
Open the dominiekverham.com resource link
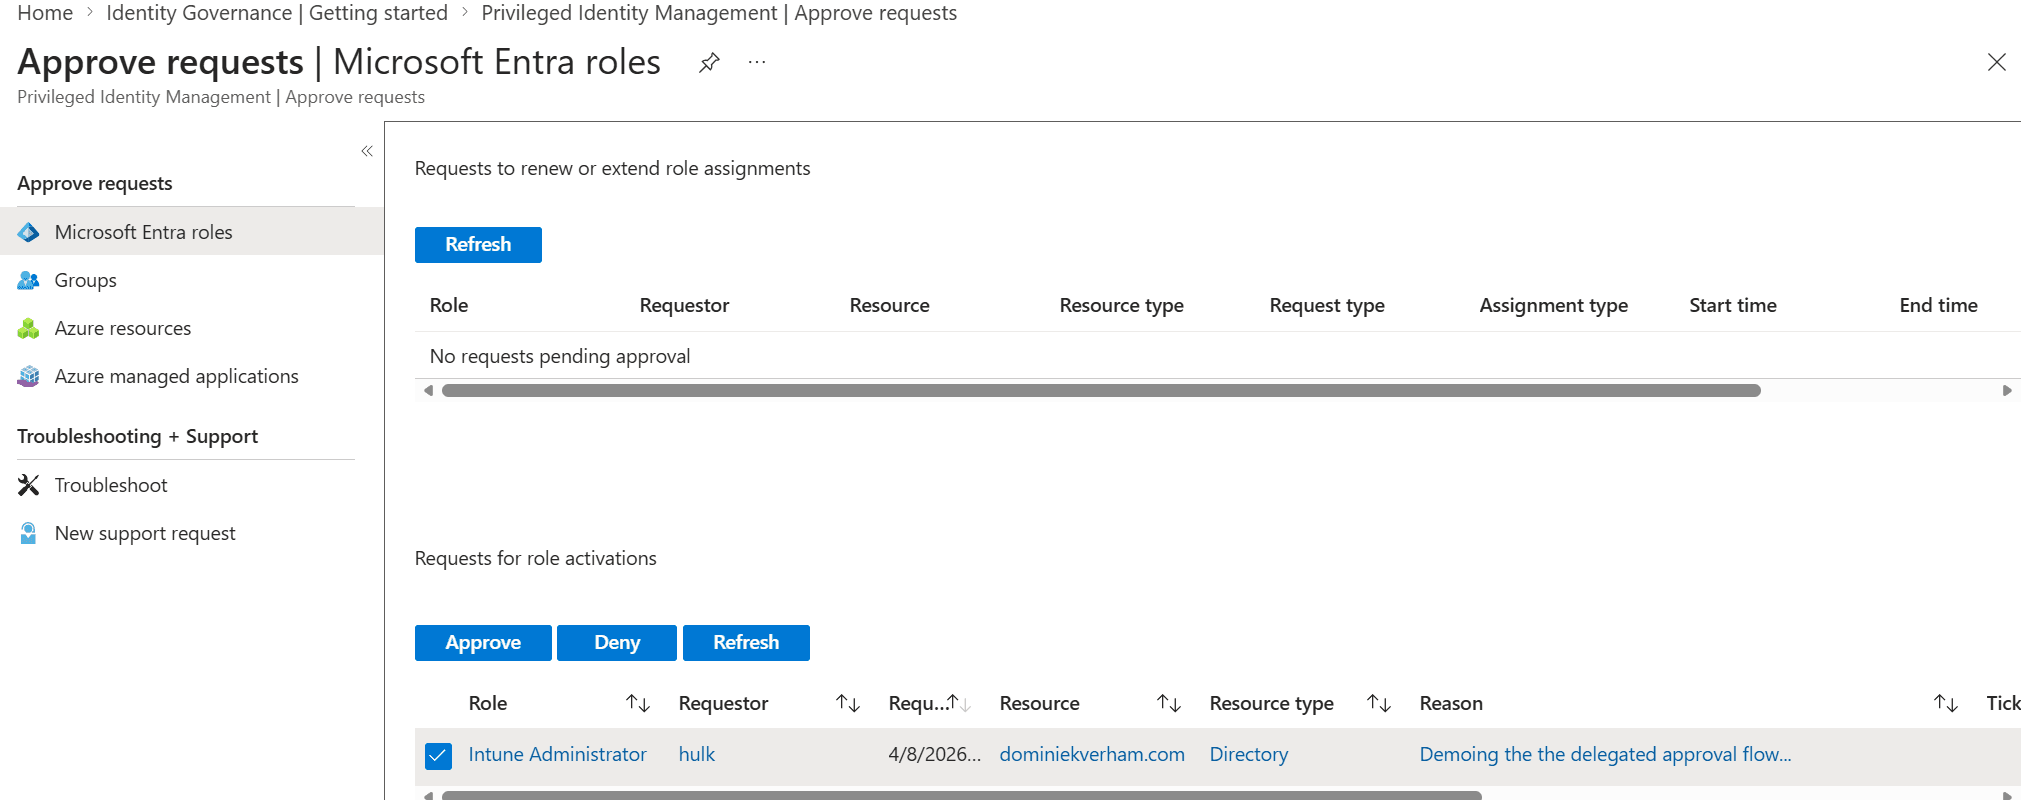pyautogui.click(x=1092, y=754)
